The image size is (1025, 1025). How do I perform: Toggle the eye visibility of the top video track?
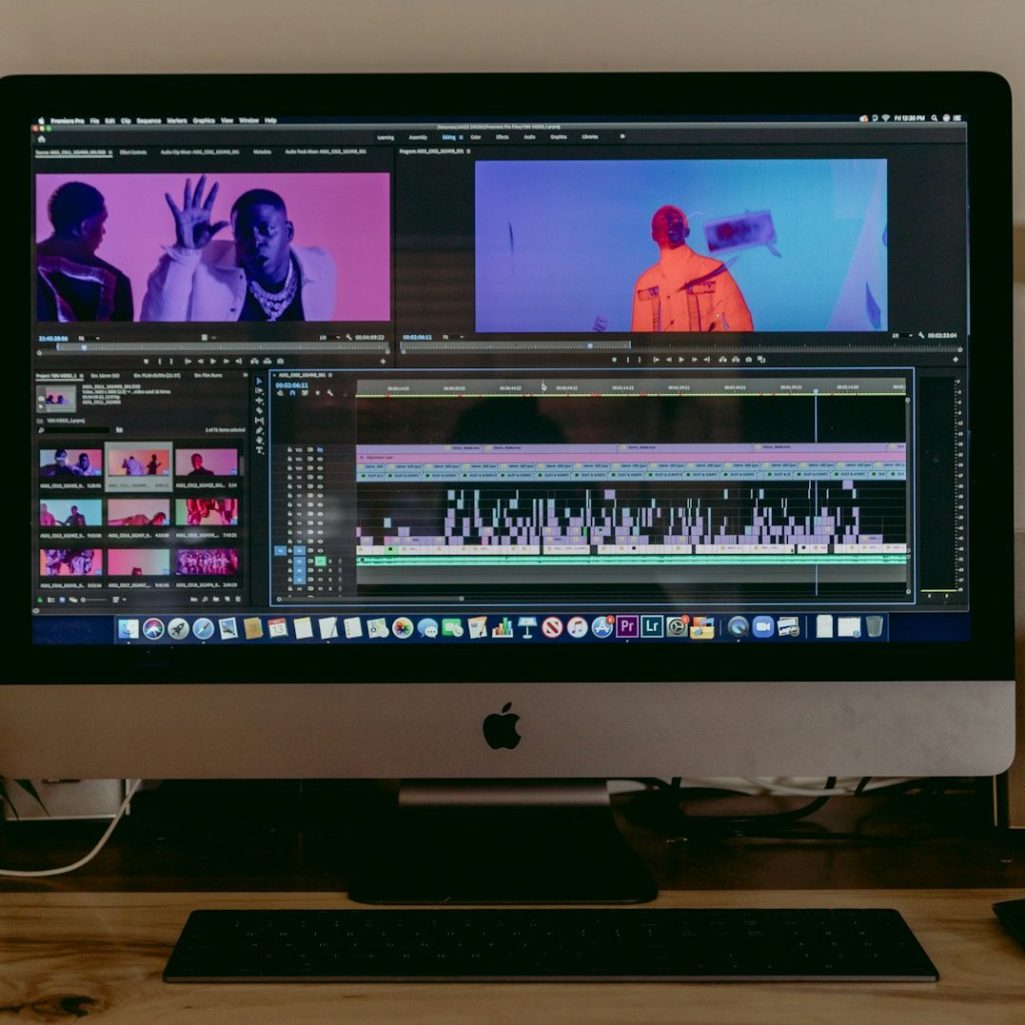pos(320,450)
